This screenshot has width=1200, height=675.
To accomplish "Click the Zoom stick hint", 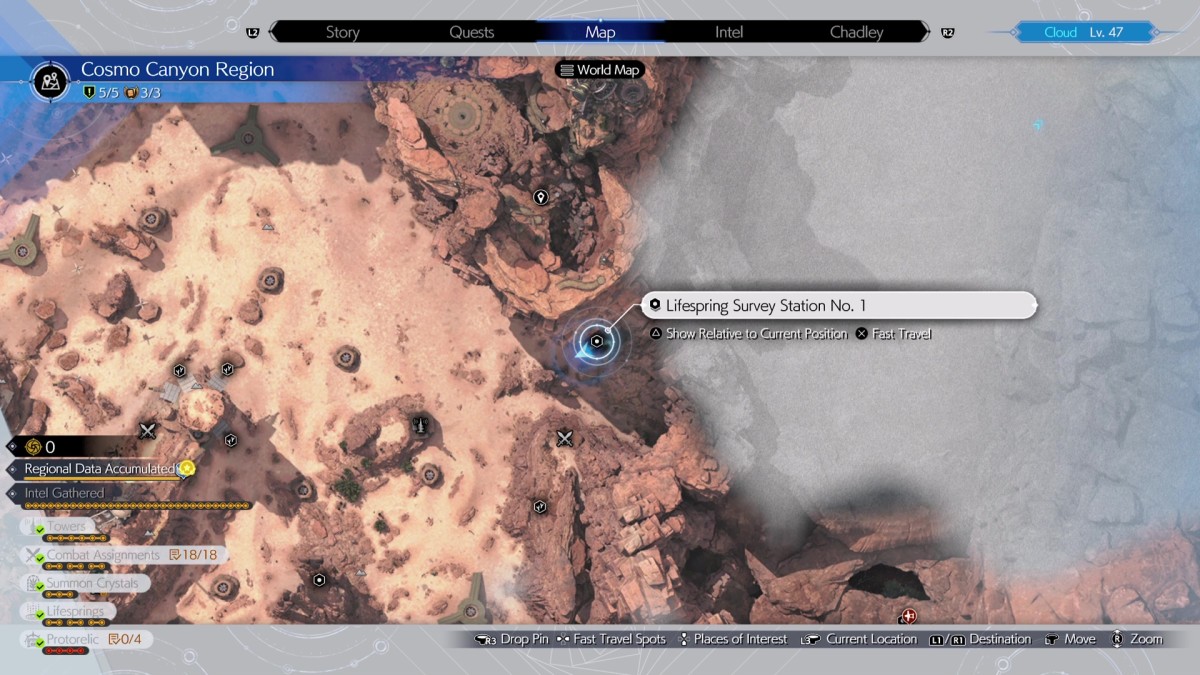I will [x=1137, y=639].
